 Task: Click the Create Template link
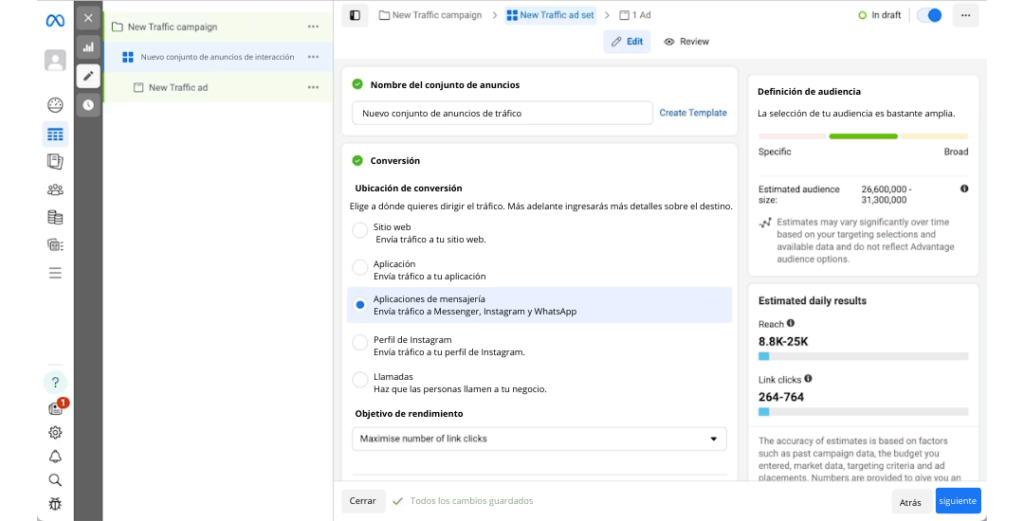click(x=693, y=113)
